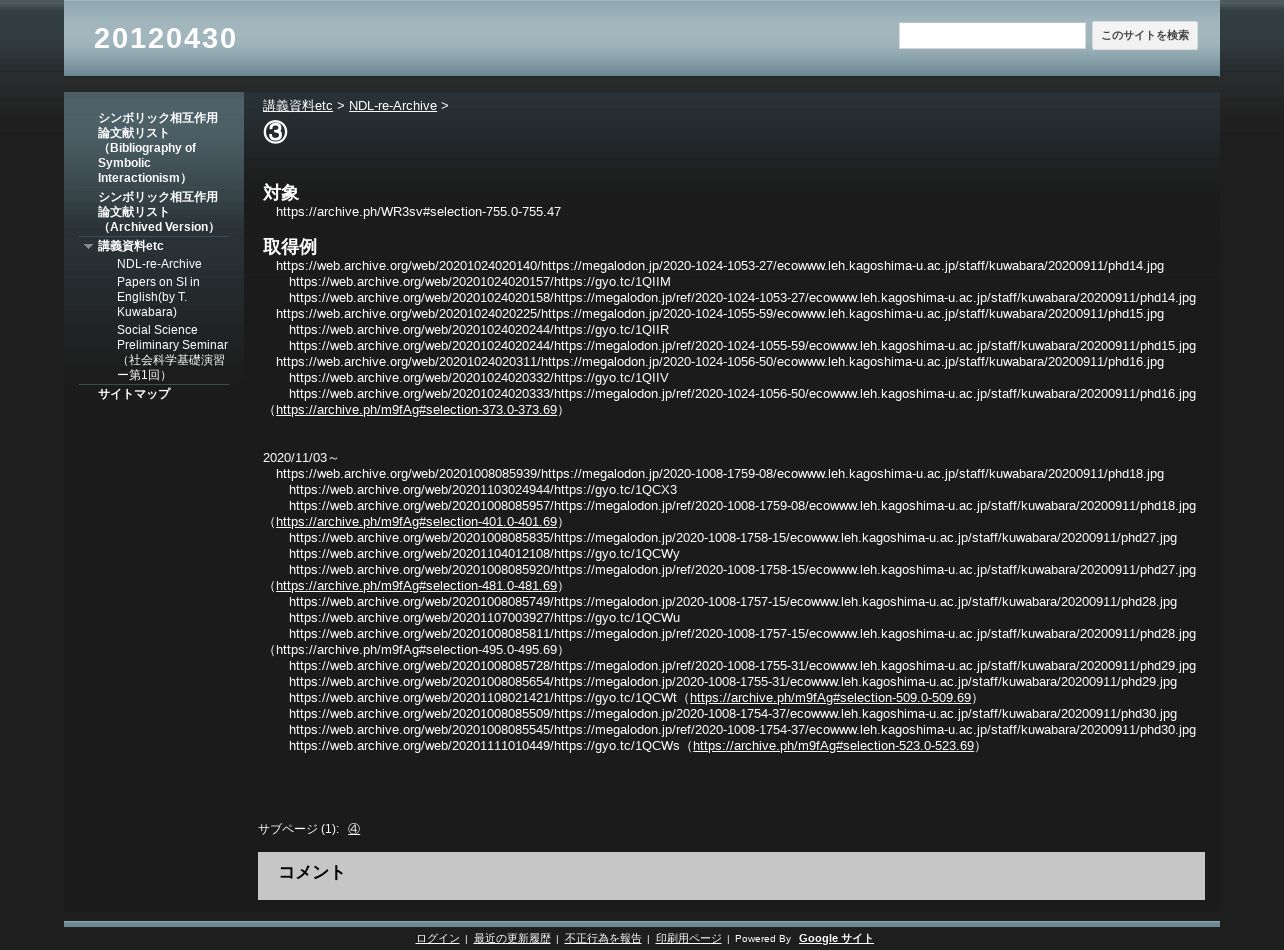Click the 2020/11/03～ date text
Image resolution: width=1284 pixels, height=950 pixels.
tap(301, 458)
